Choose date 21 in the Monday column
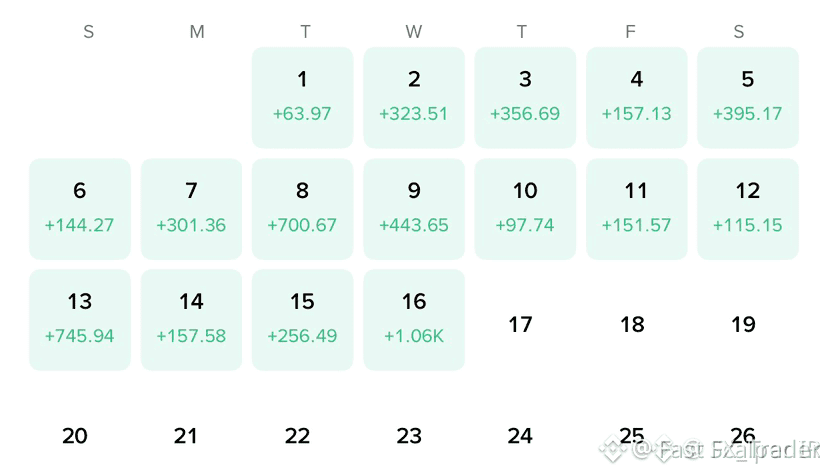This screenshot has width=828, height=474. tap(186, 436)
